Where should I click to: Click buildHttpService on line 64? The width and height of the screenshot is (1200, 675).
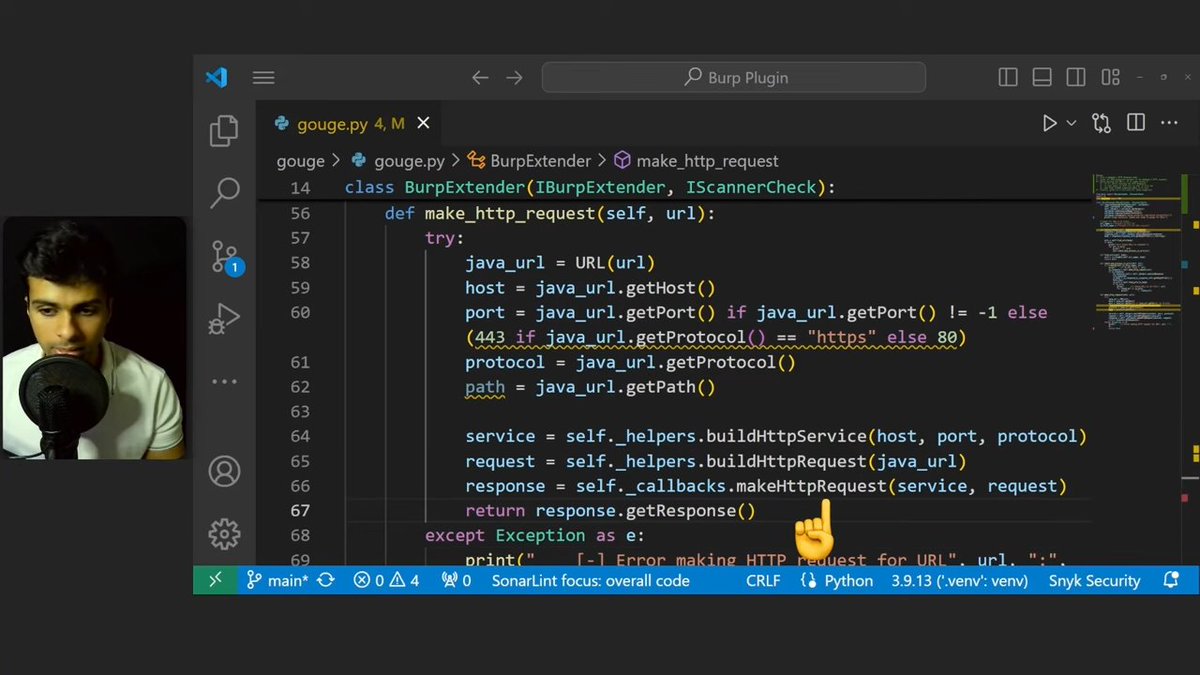[785, 436]
